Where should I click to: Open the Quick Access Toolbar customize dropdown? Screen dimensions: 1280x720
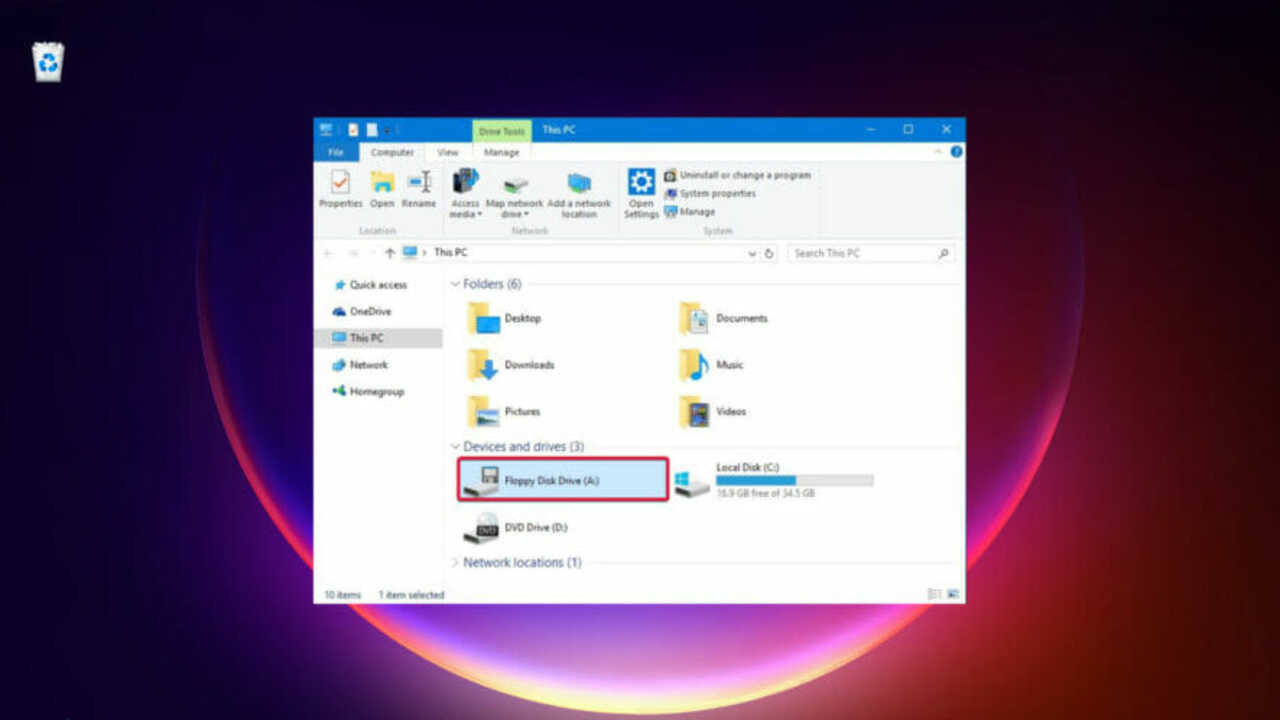click(387, 130)
